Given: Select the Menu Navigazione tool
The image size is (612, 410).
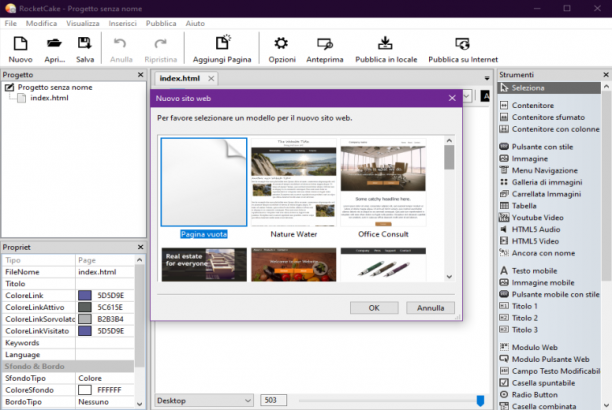Looking at the screenshot, I should [x=539, y=170].
